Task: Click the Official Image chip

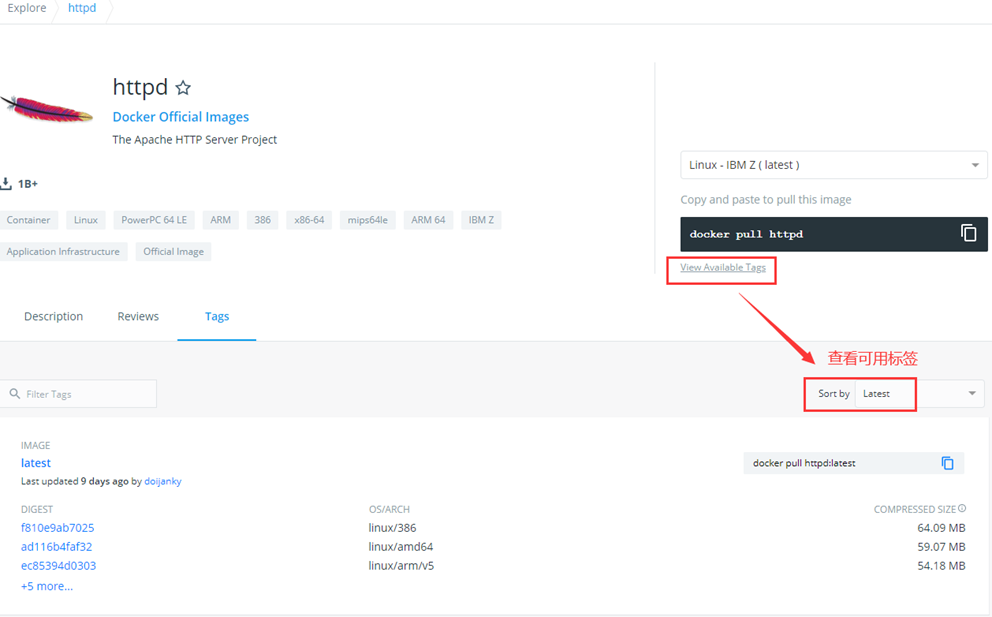Action: pyautogui.click(x=173, y=252)
